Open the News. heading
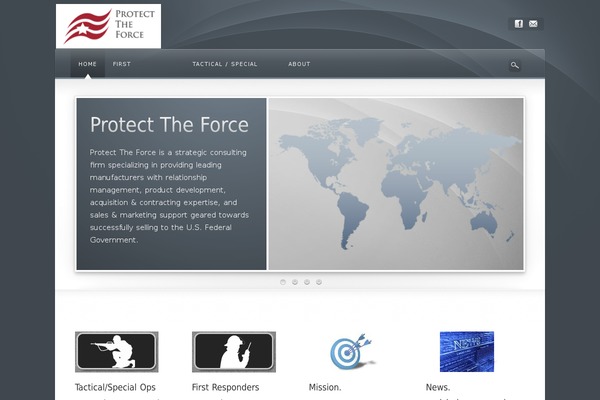Viewport: 600px width, 400px height. 438,387
